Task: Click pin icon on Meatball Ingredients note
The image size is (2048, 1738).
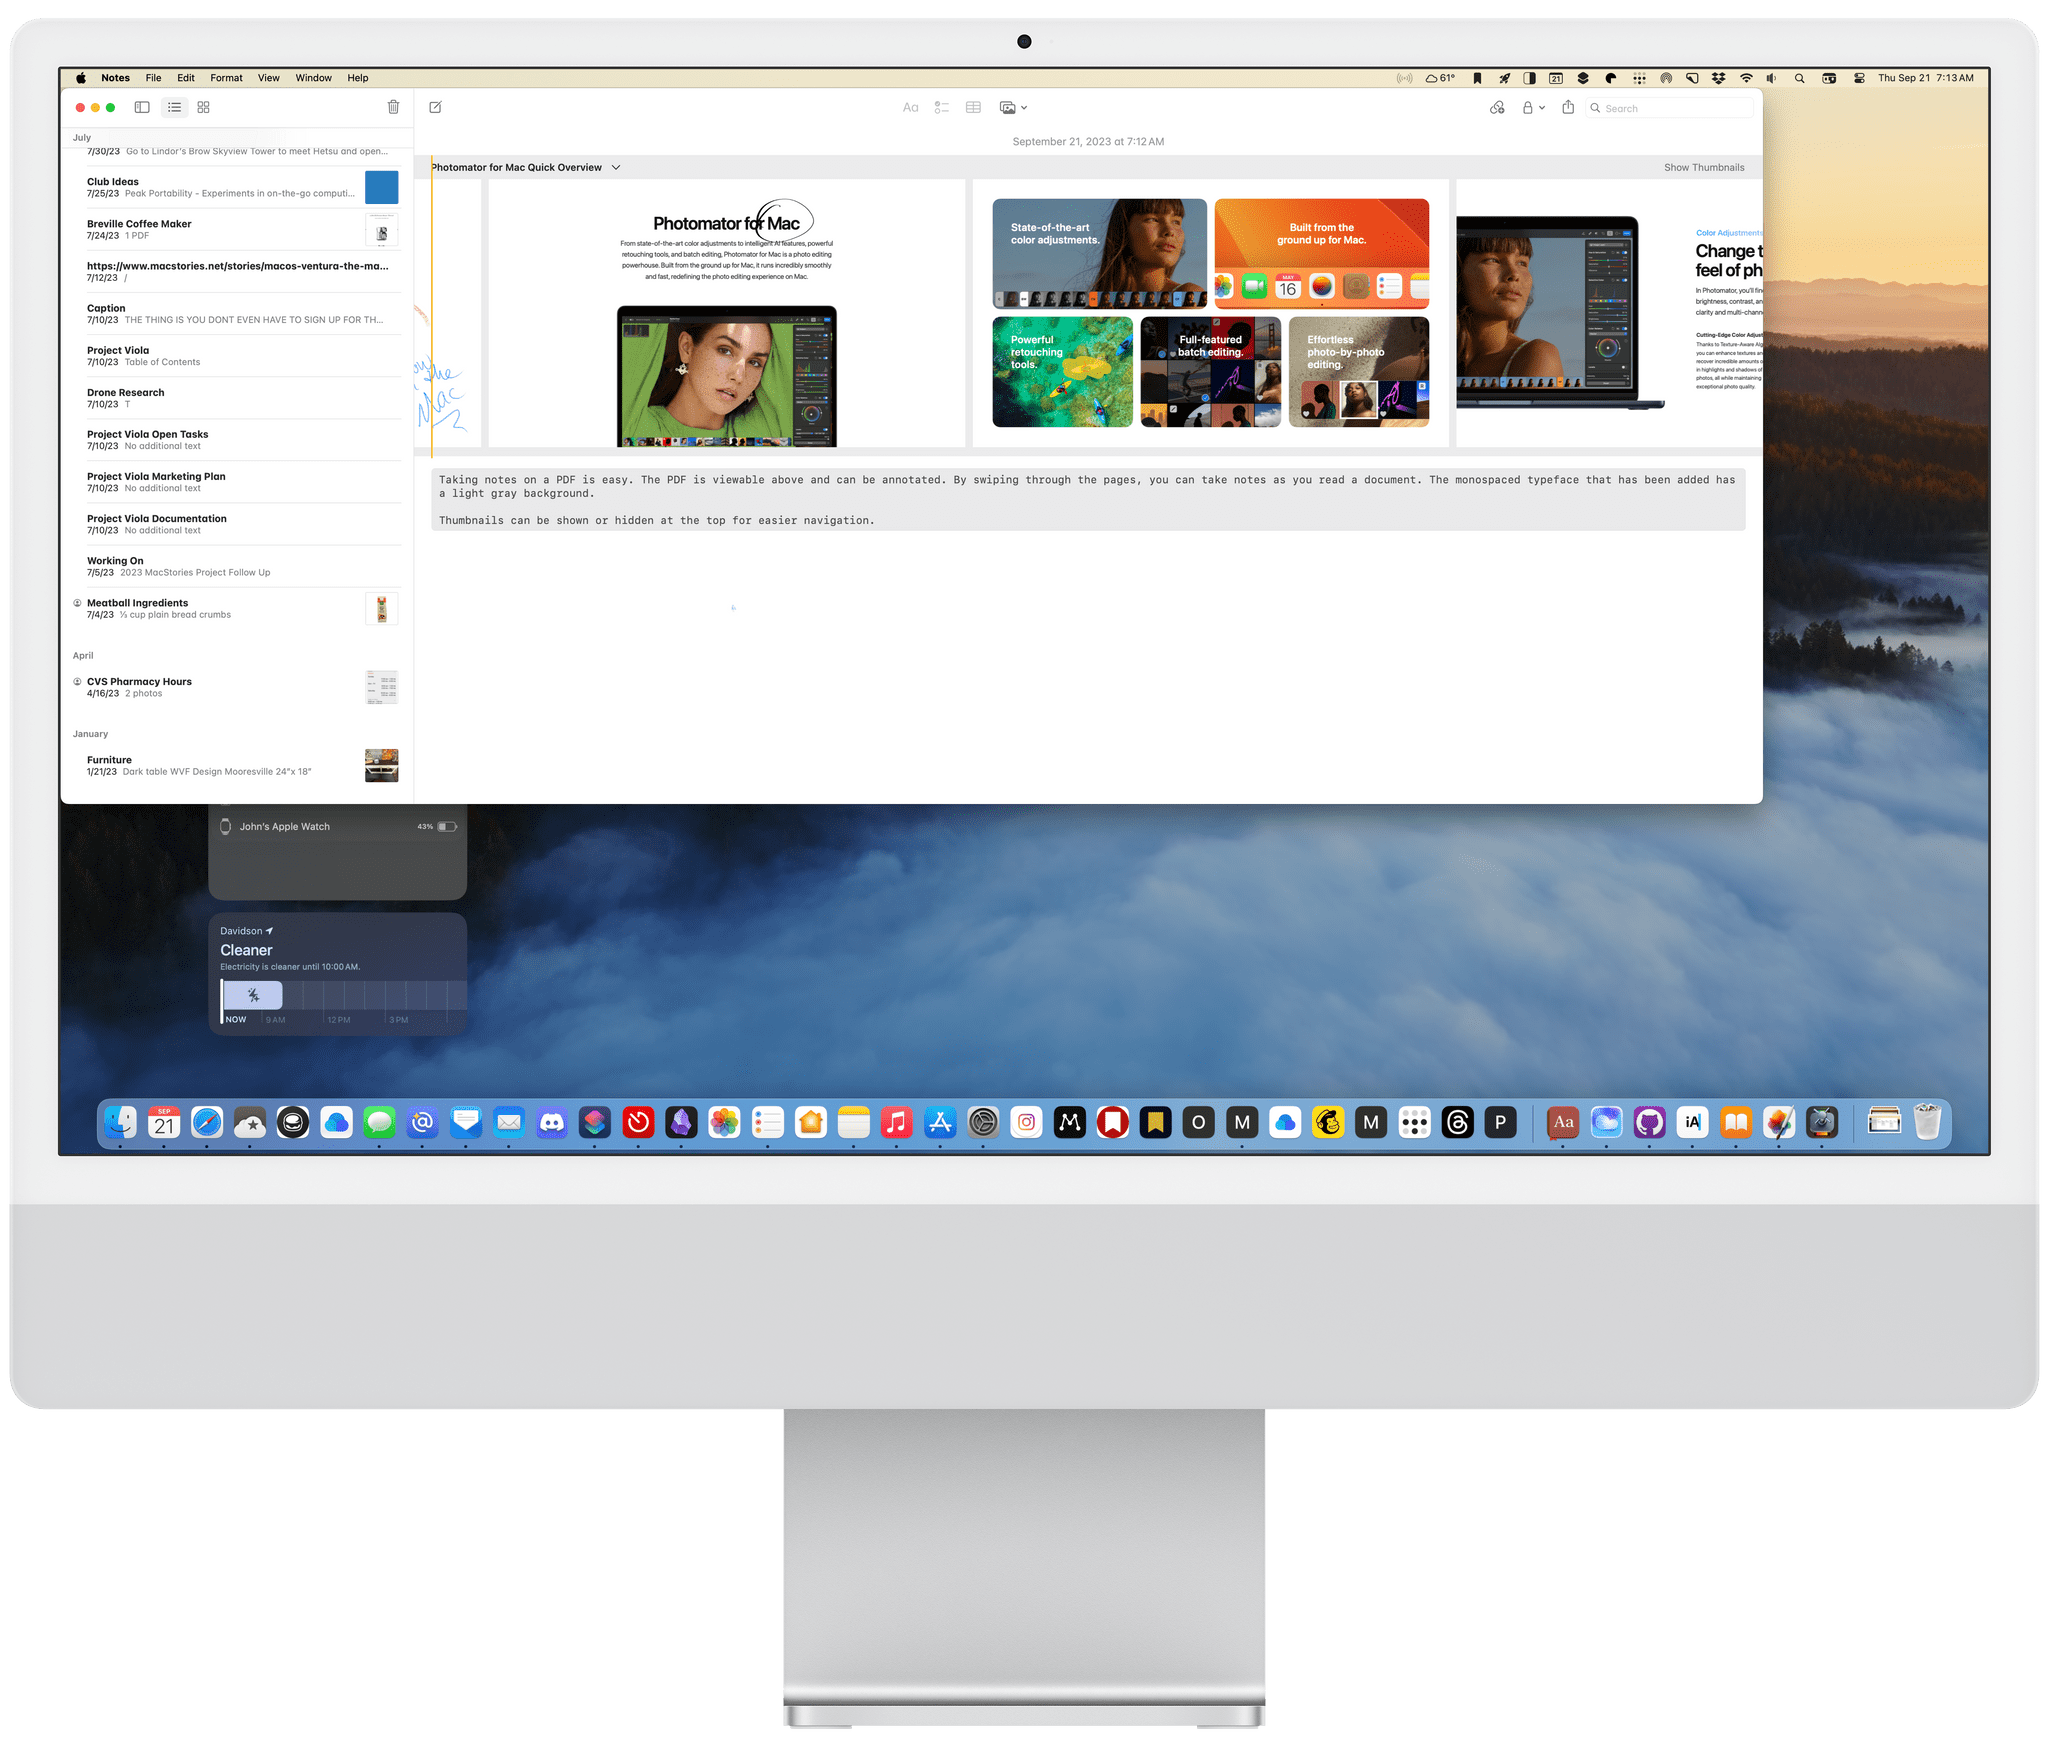Action: pyautogui.click(x=78, y=603)
